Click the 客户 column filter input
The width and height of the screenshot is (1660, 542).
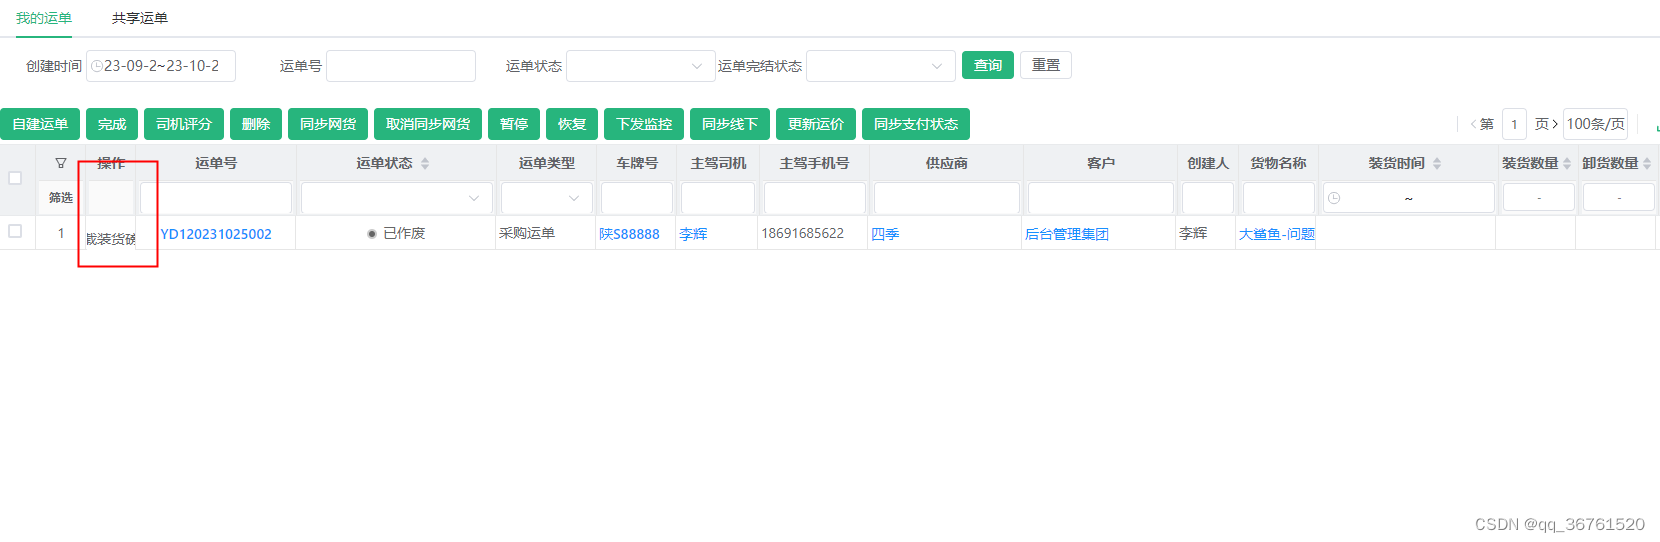(x=1101, y=198)
